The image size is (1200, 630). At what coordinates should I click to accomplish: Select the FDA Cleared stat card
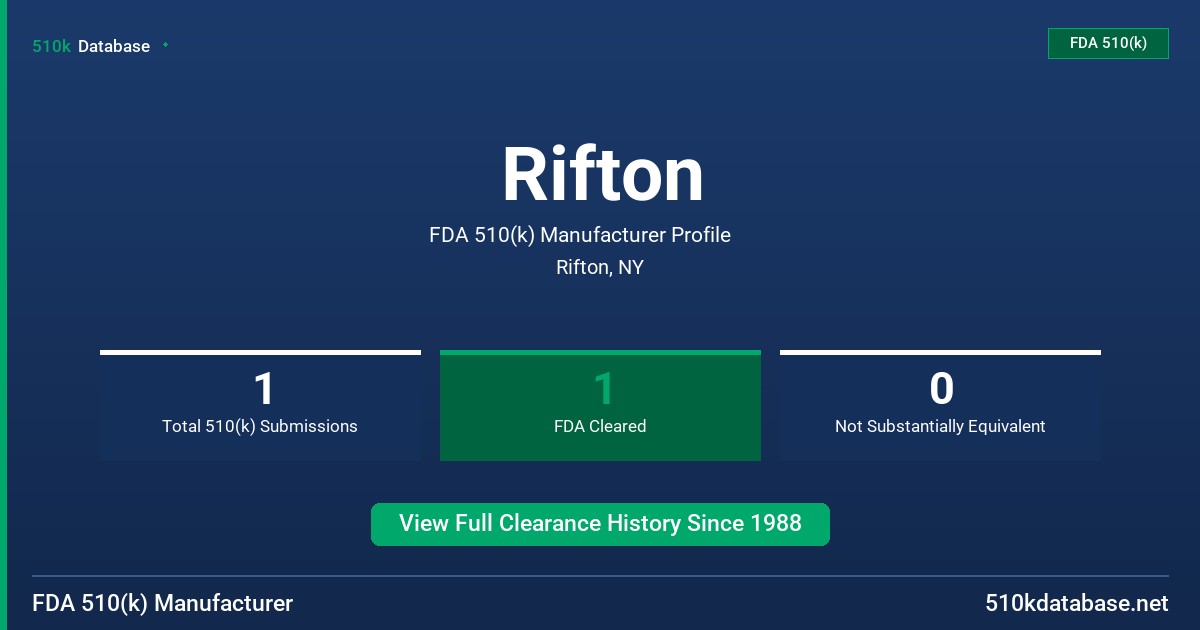pyautogui.click(x=600, y=405)
